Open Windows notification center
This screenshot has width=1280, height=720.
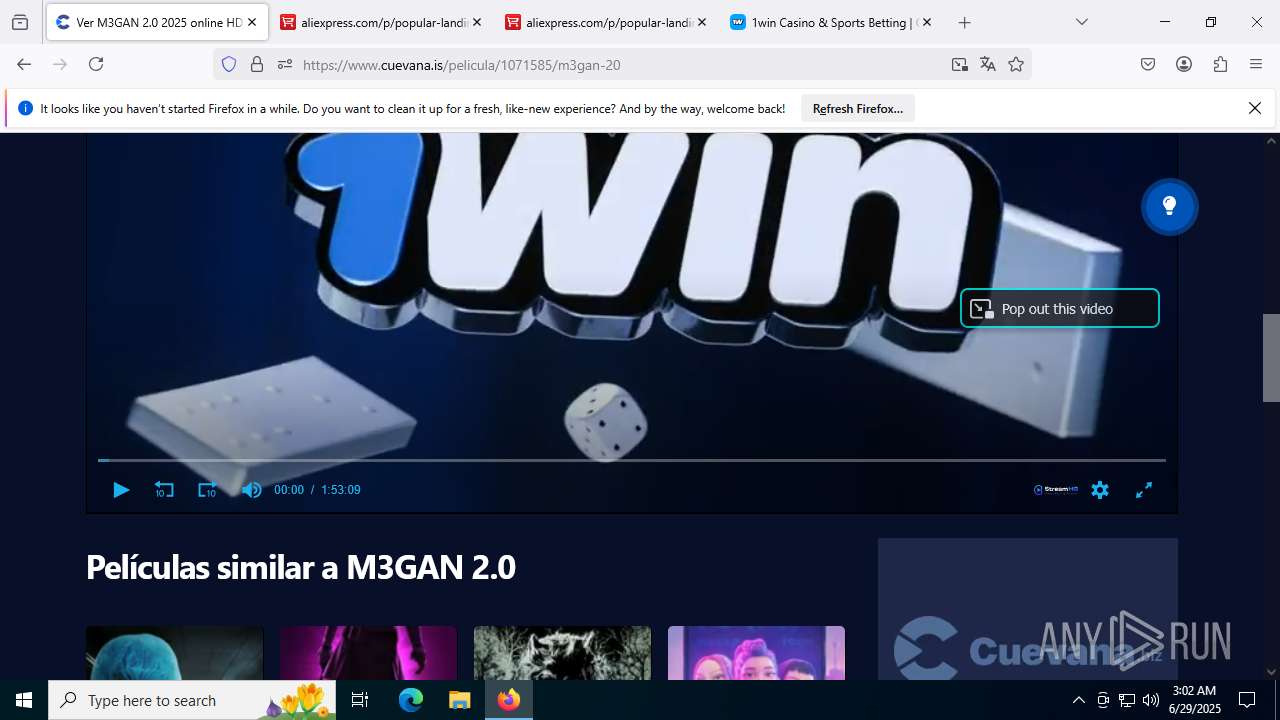point(1247,700)
